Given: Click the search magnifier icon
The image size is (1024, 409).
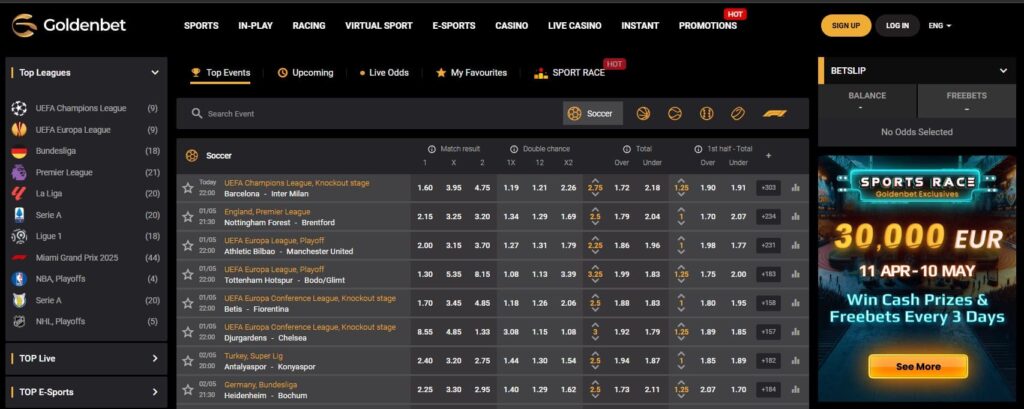Looking at the screenshot, I should pos(197,114).
